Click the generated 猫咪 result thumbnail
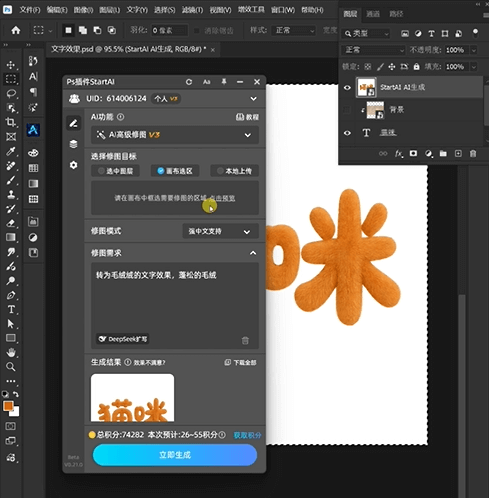489x498 pixels. (132, 397)
